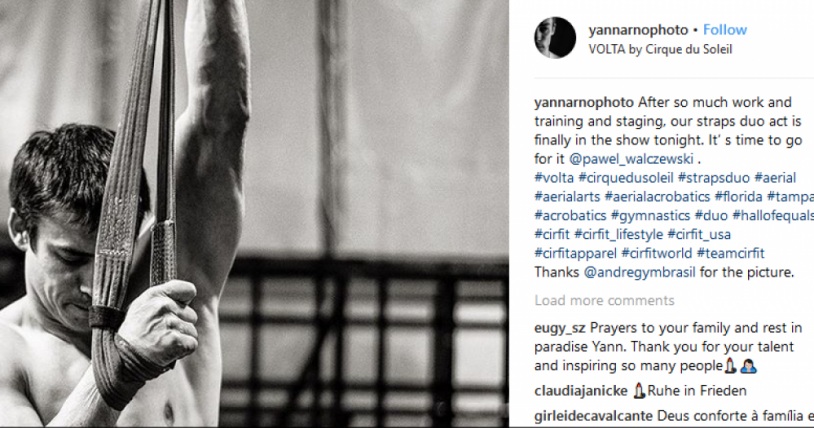This screenshot has width=814, height=428.
Task: Open commenter eugy_sz profile
Action: tap(560, 328)
